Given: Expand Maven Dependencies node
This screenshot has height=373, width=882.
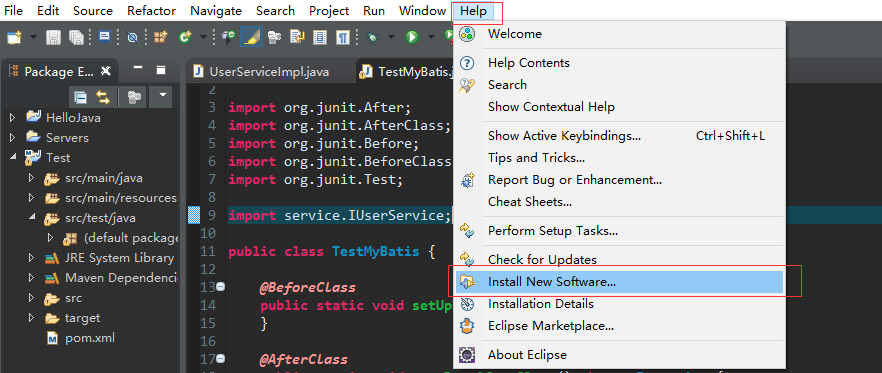Looking at the screenshot, I should pyautogui.click(x=32, y=278).
